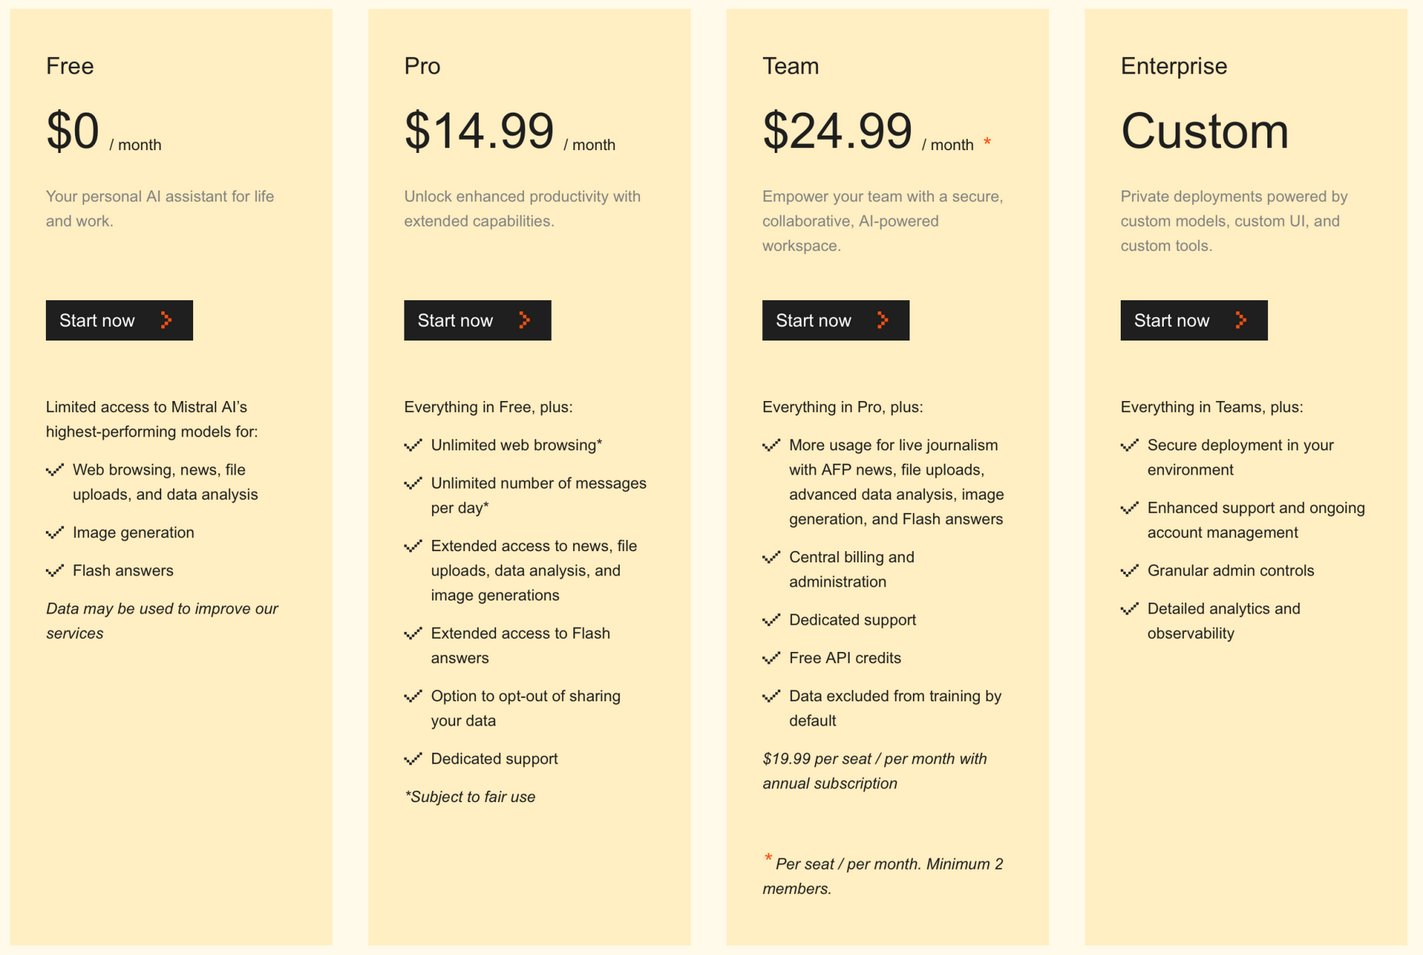Click the $14.99 Pro price
The width and height of the screenshot is (1423, 955).
479,131
